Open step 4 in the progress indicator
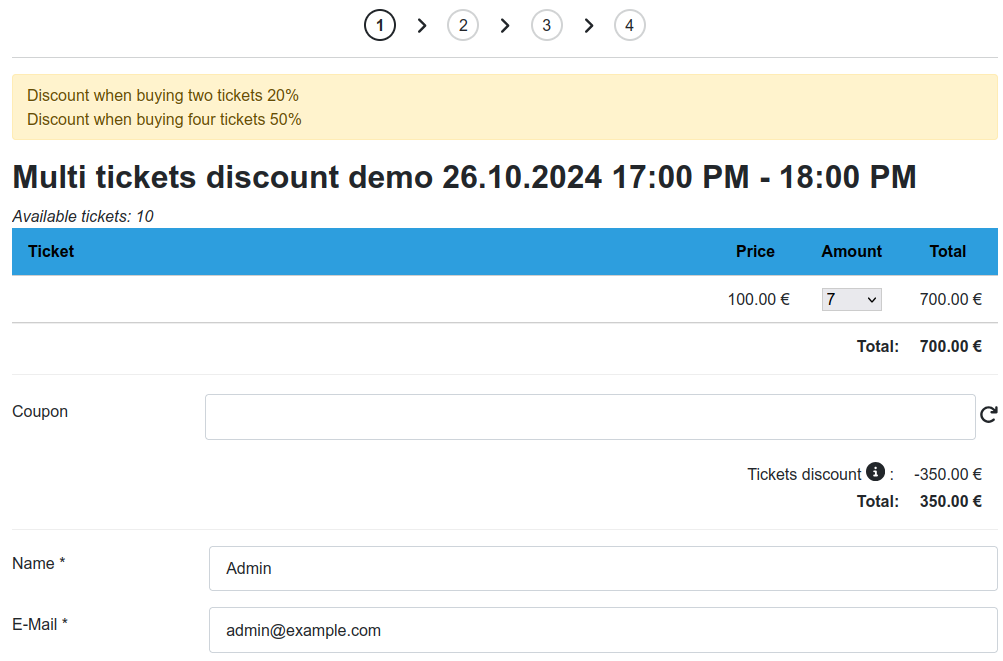Viewport: 1003px width, 661px height. point(629,26)
